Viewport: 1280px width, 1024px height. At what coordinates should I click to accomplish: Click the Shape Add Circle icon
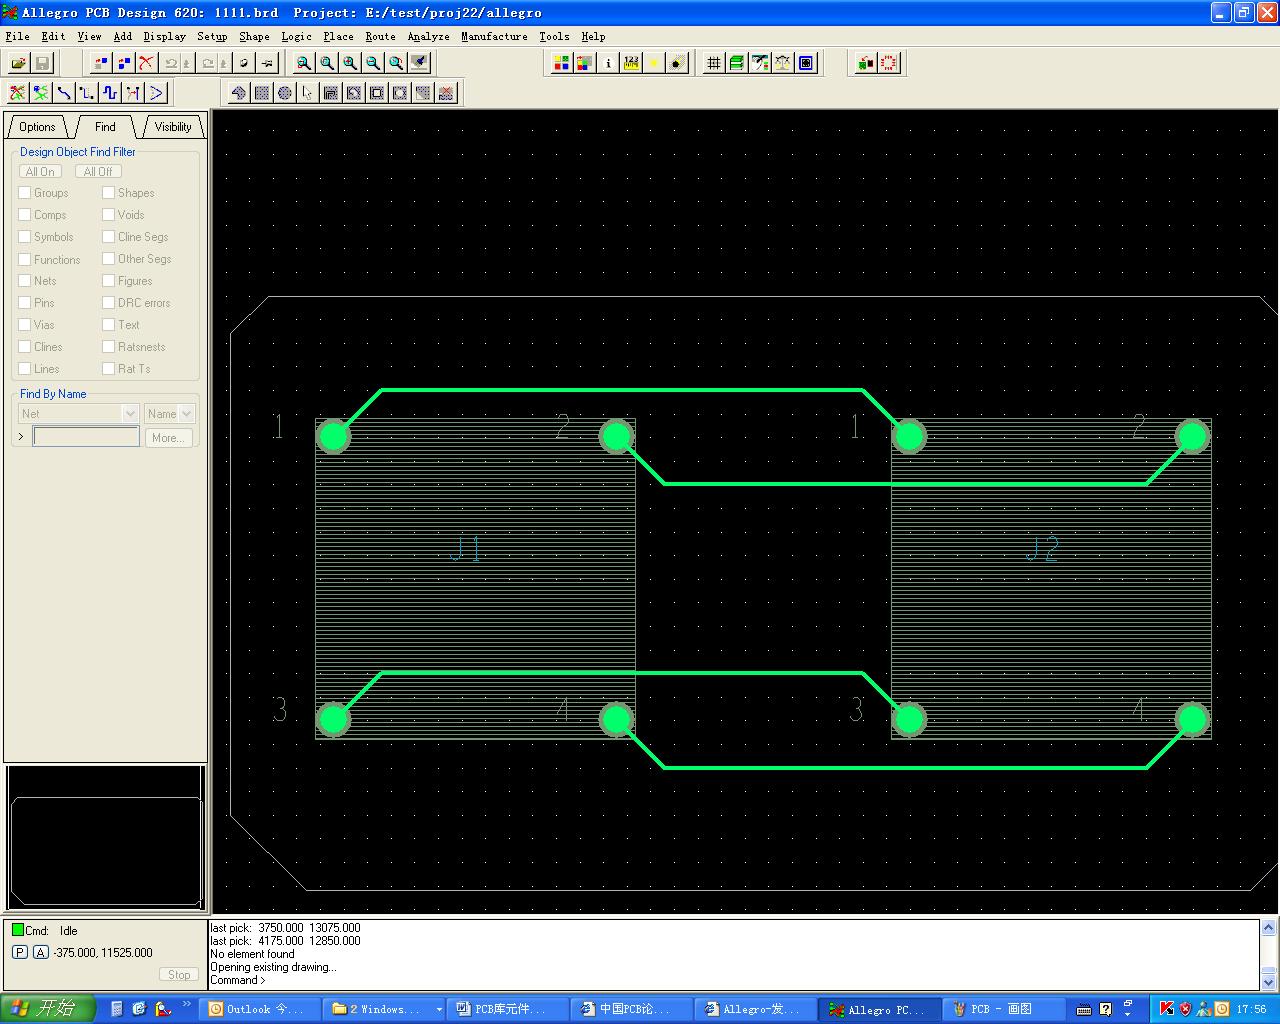point(285,93)
